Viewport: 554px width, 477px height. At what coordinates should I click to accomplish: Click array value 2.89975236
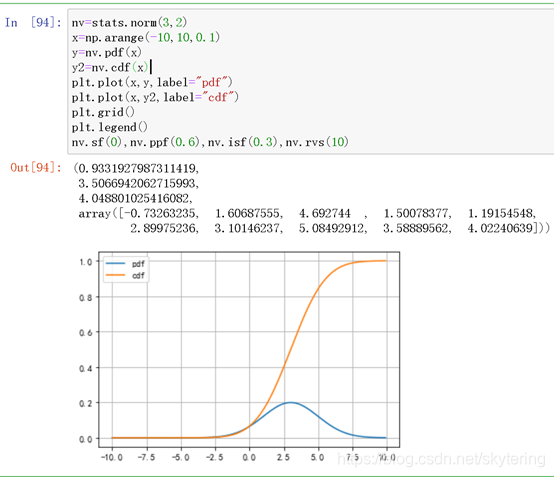tap(163, 228)
